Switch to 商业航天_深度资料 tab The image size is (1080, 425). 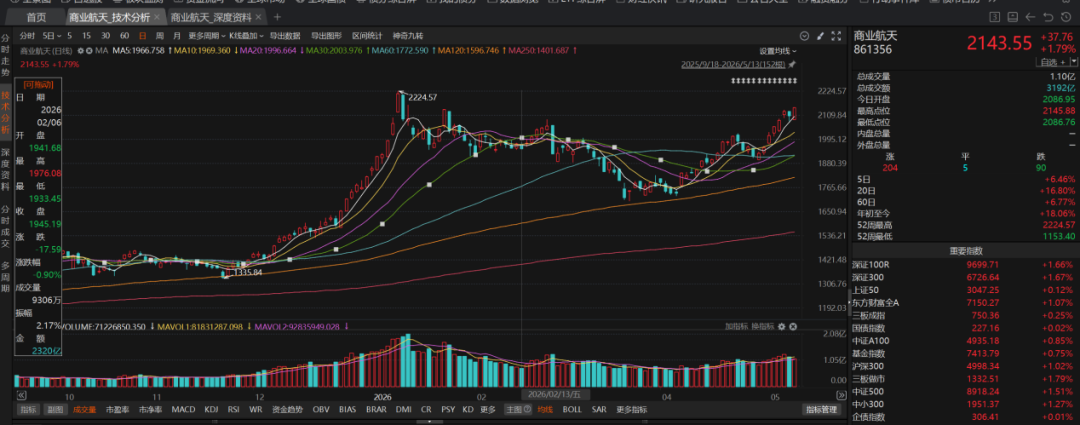pos(216,17)
